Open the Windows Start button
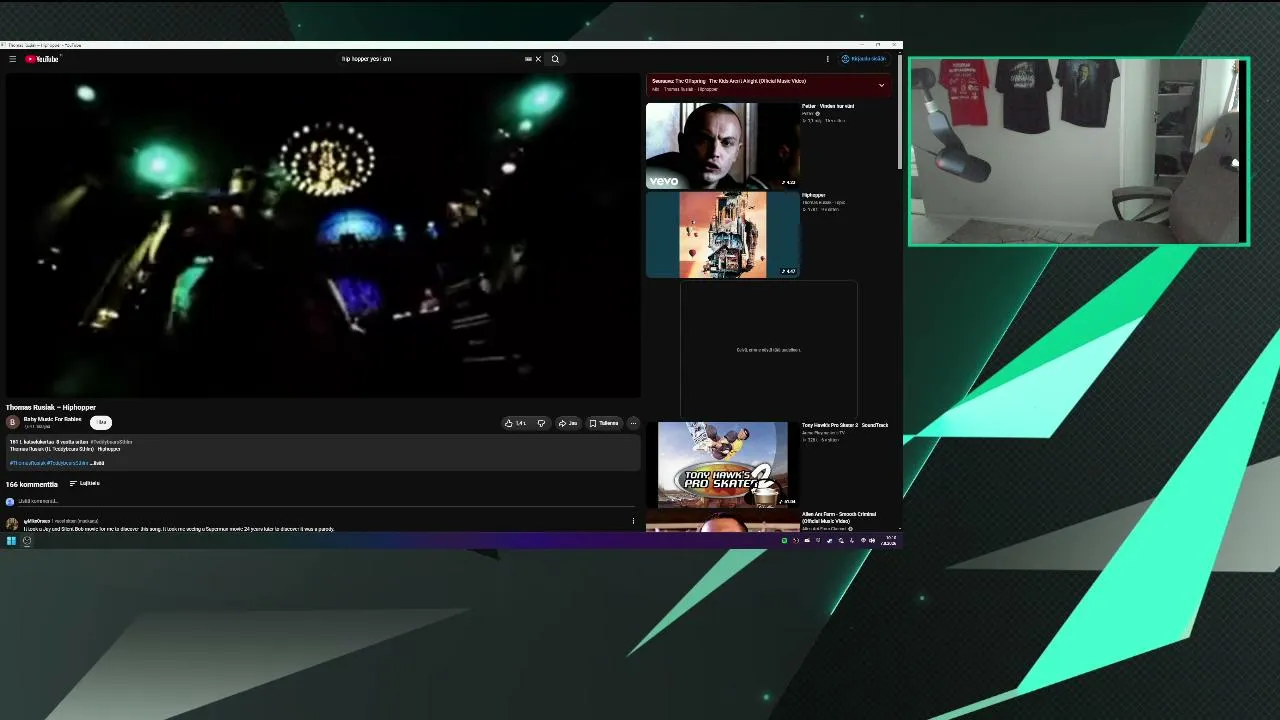 click(11, 541)
